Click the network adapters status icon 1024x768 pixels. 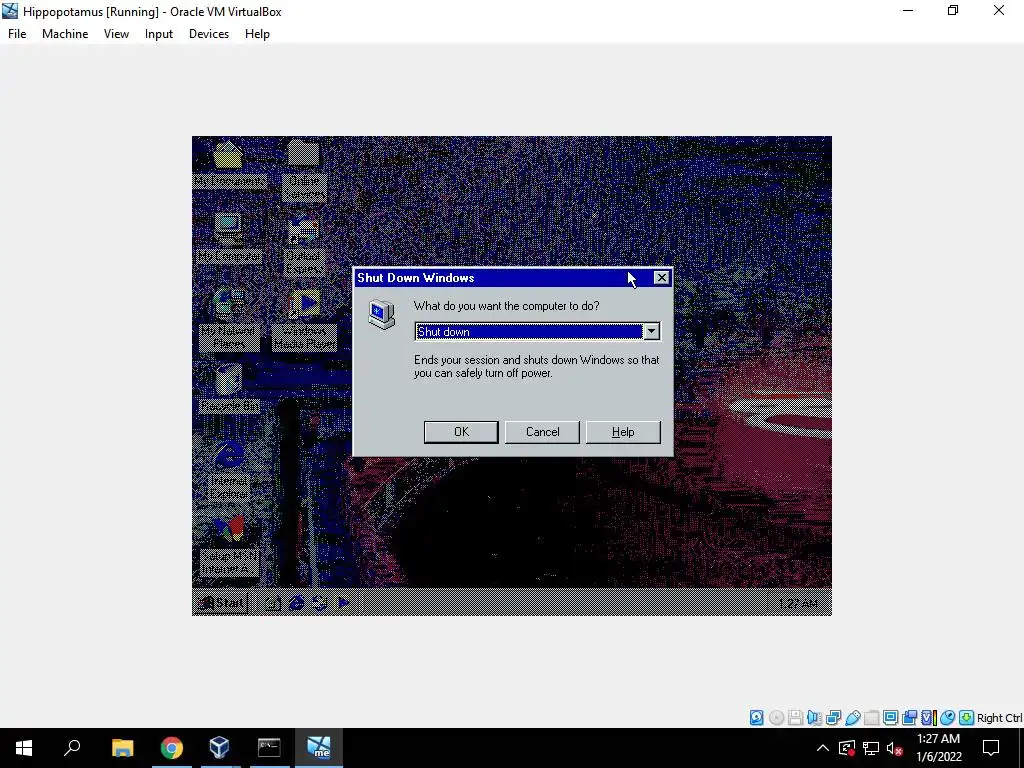click(x=833, y=718)
